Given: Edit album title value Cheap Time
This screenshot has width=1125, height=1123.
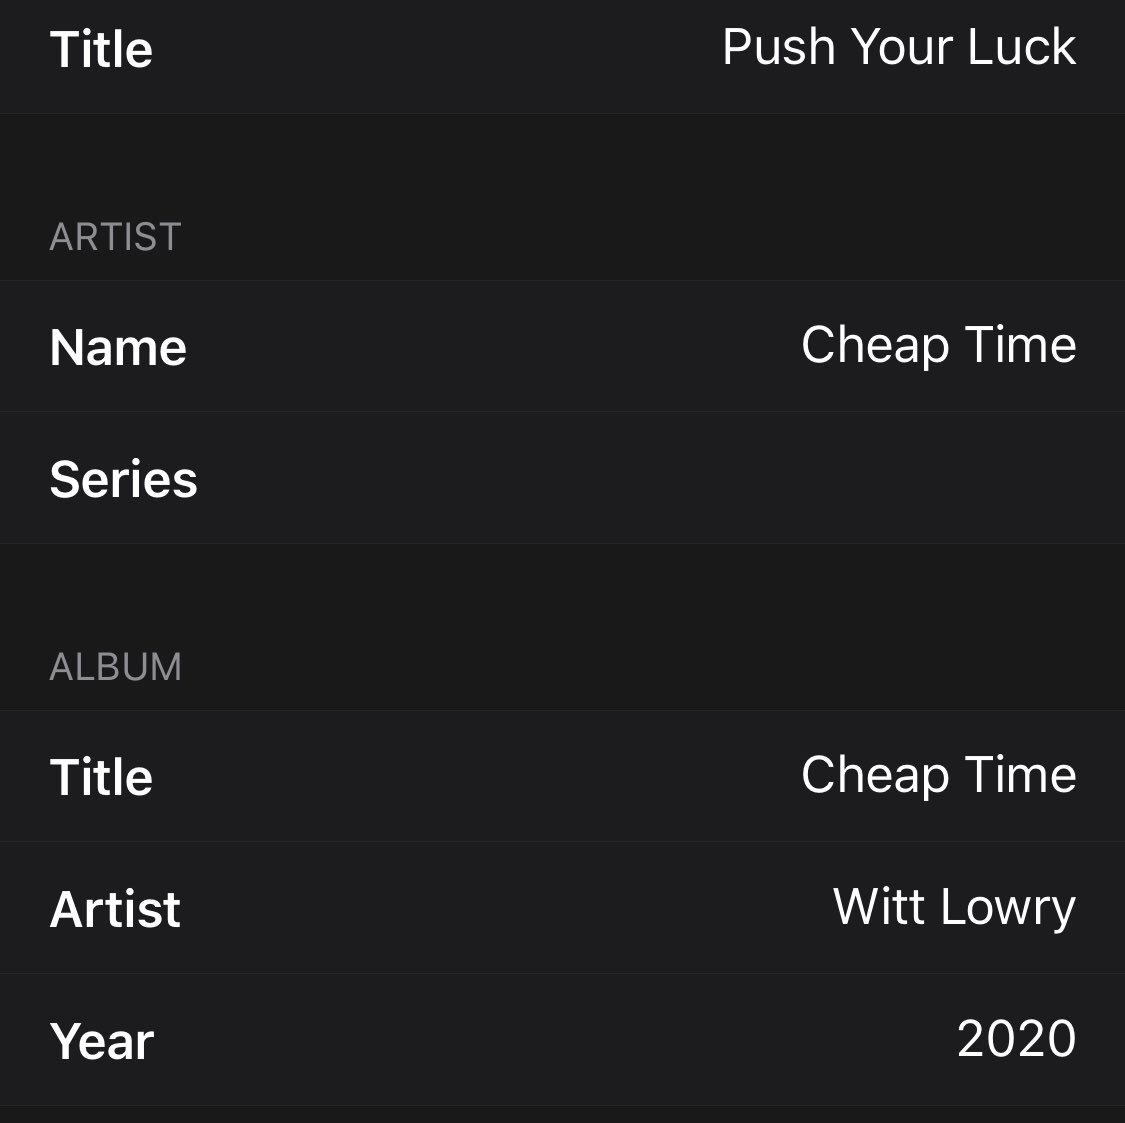Looking at the screenshot, I should point(938,775).
